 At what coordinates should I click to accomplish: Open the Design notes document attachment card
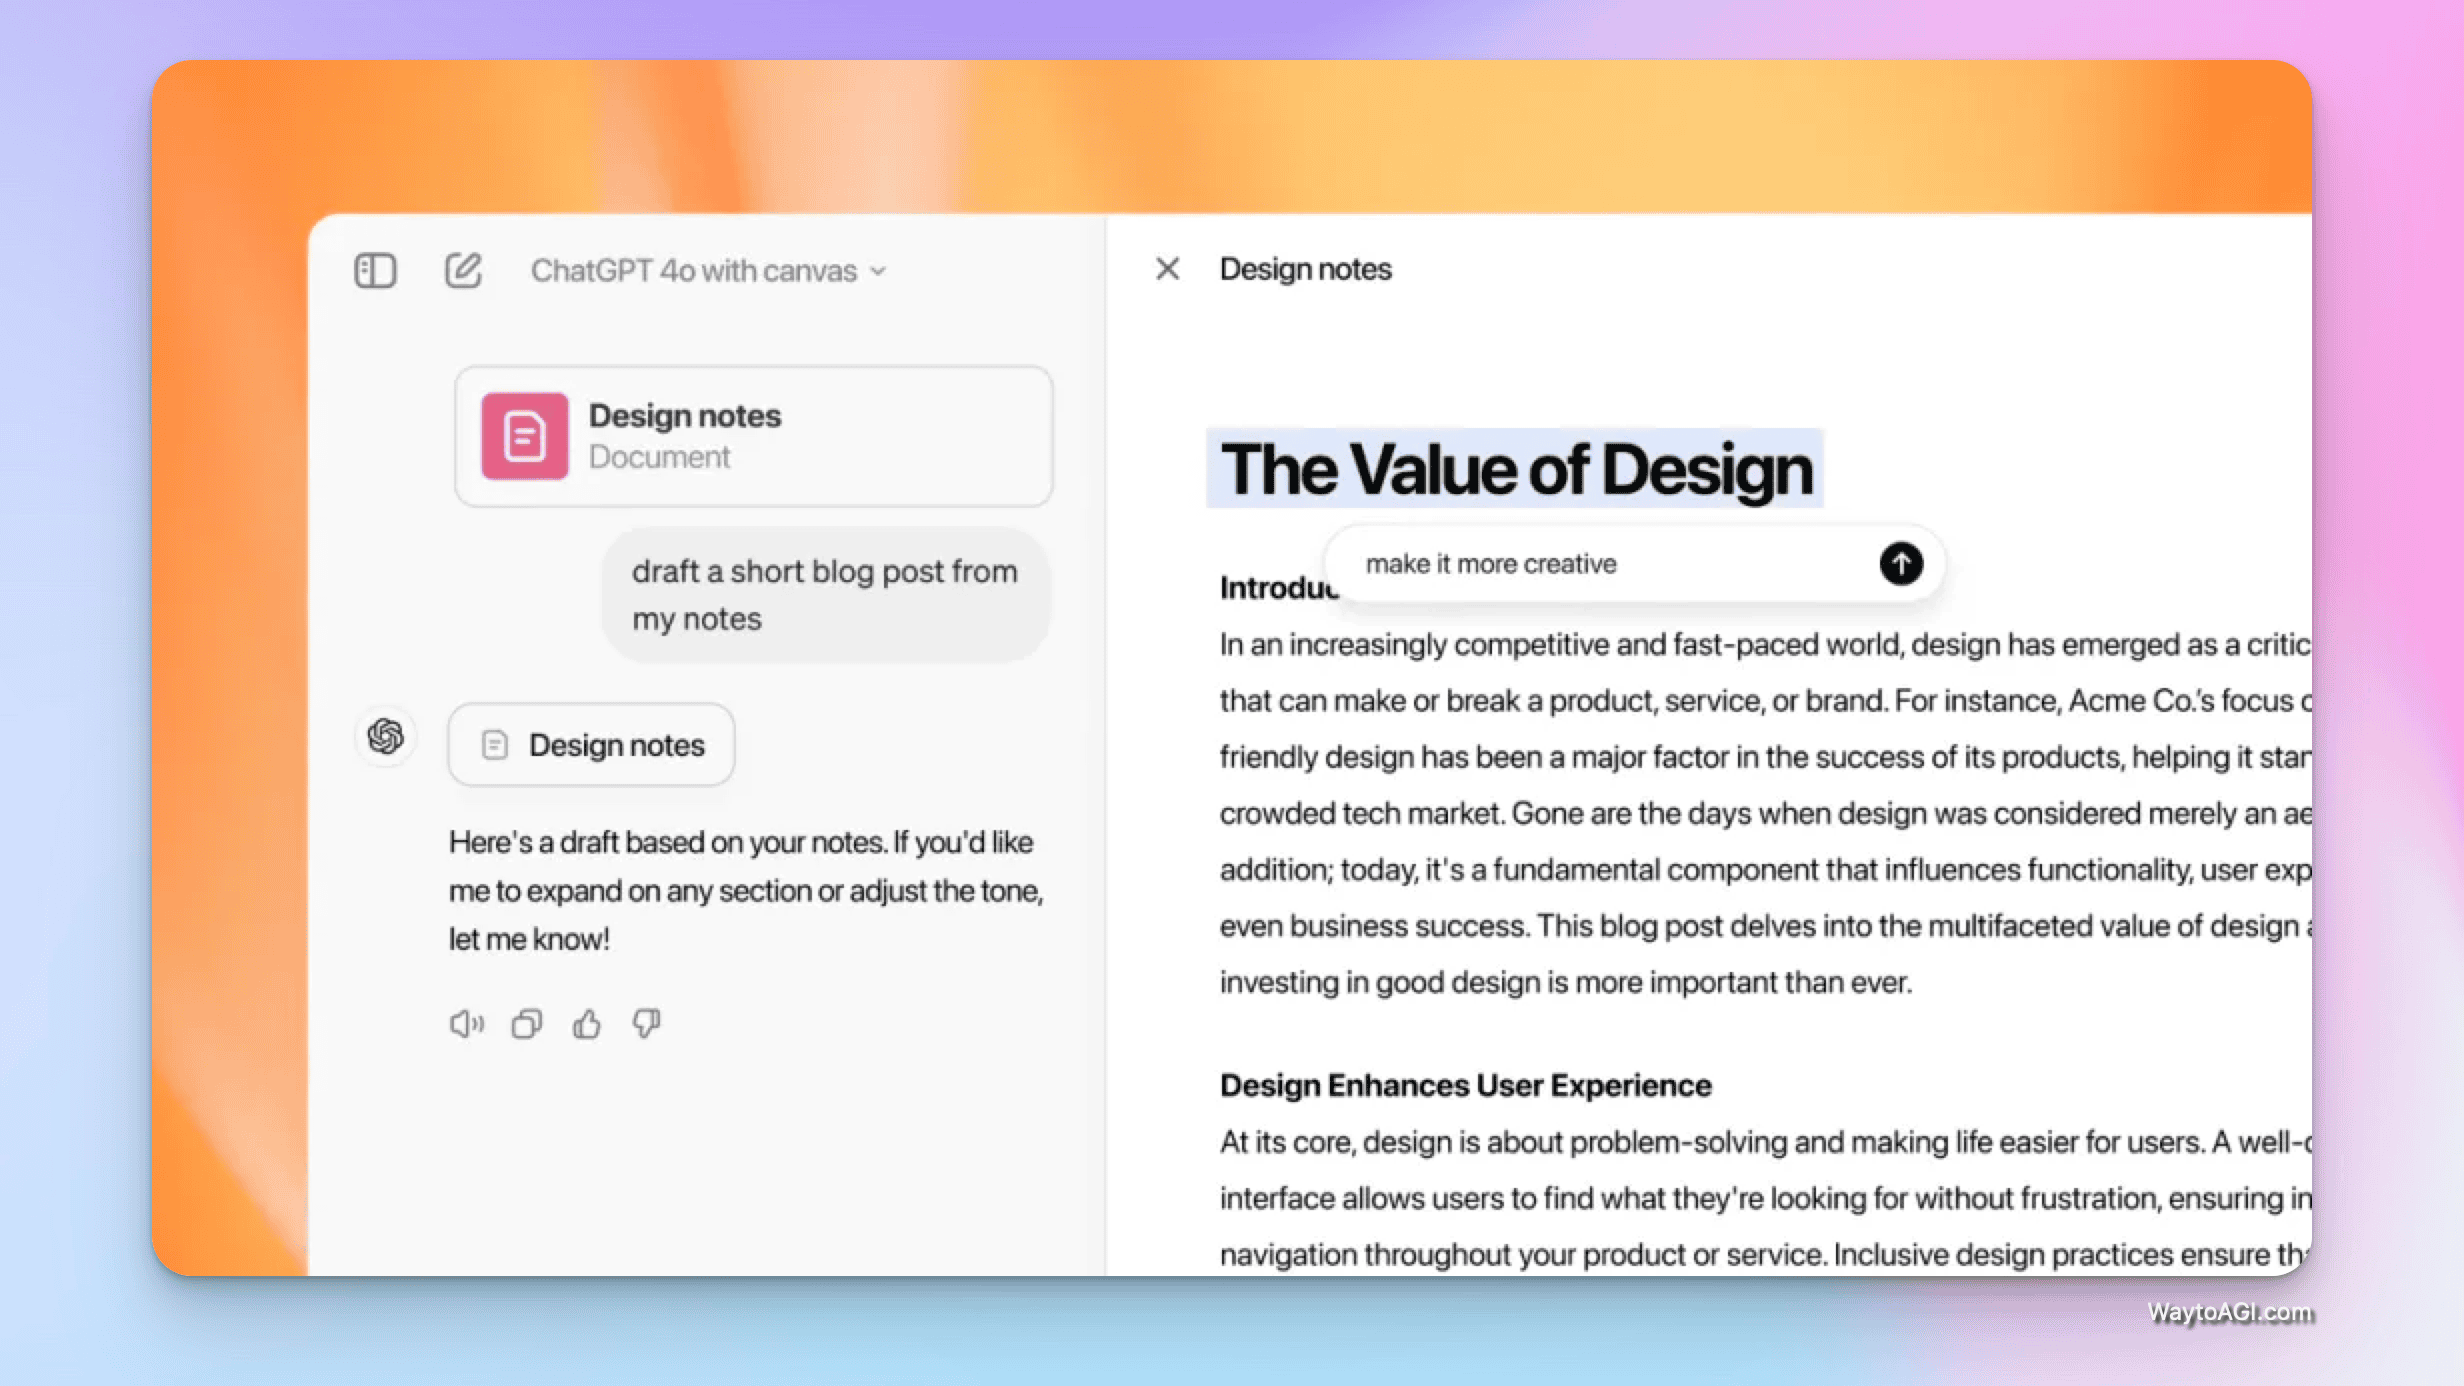pyautogui.click(x=753, y=436)
